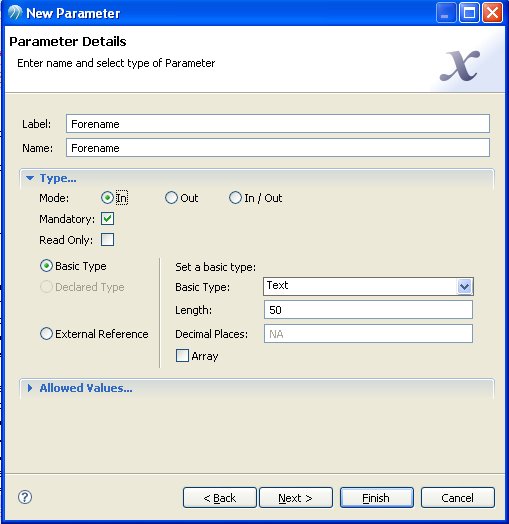Click the New Parameter title bar app icon
509x524 pixels.
[x=14, y=13]
